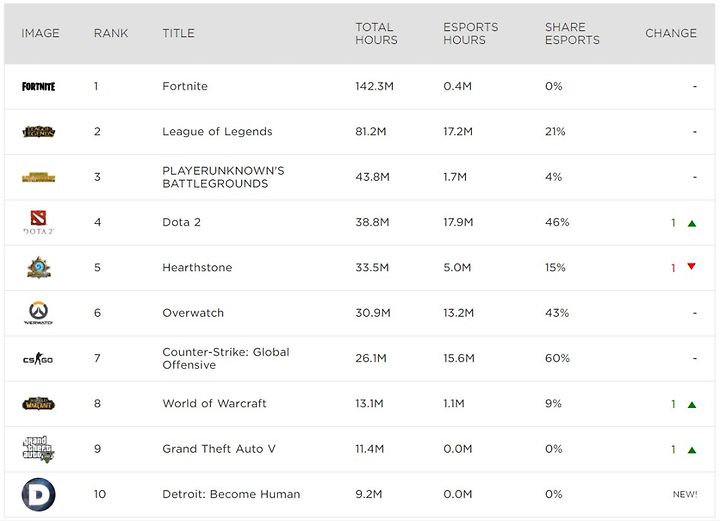Open the Dota 2 title
Screen dimensions: 720x521
click(x=181, y=222)
